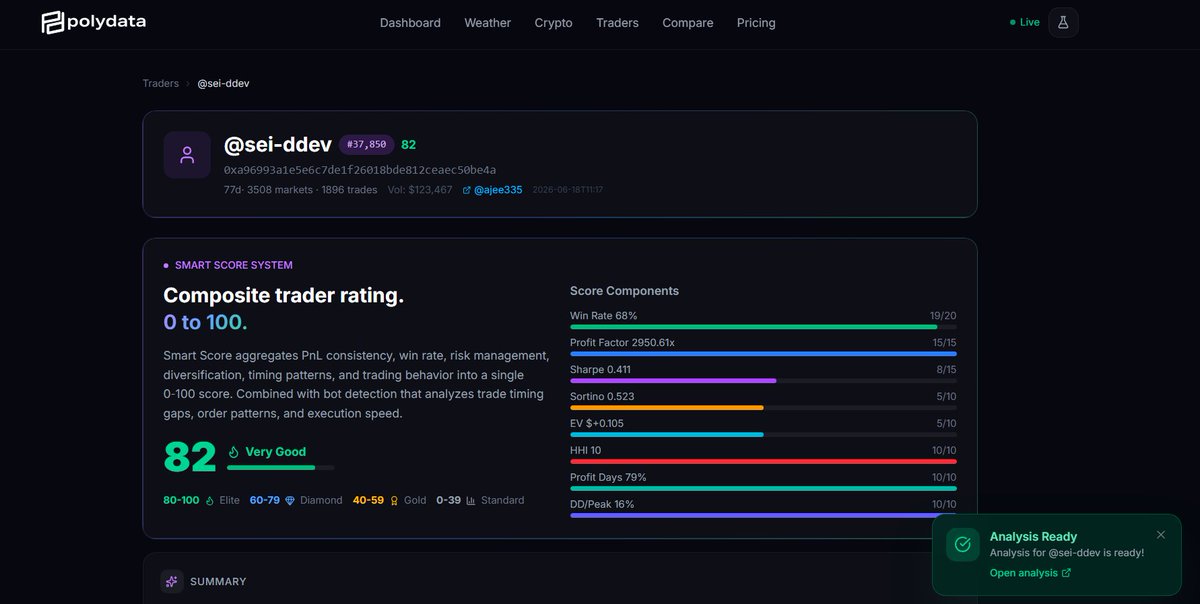This screenshot has width=1200, height=604.
Task: Click the Score Components heading
Action: 624,291
